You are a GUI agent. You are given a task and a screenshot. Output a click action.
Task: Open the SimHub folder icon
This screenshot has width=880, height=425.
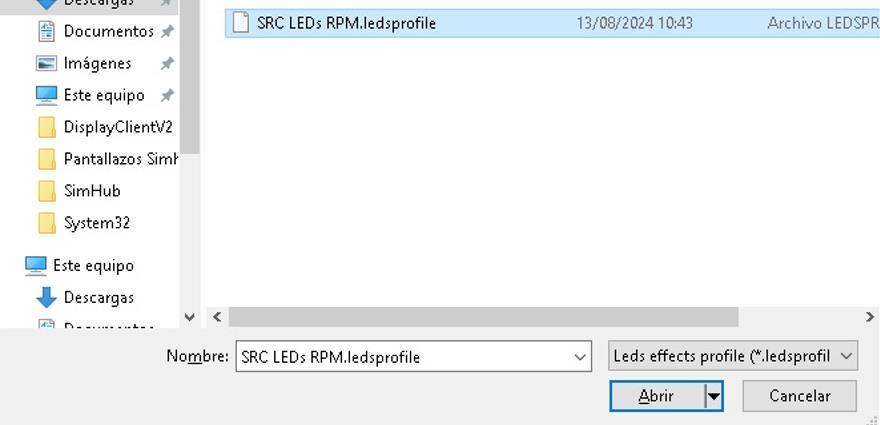pyautogui.click(x=47, y=191)
